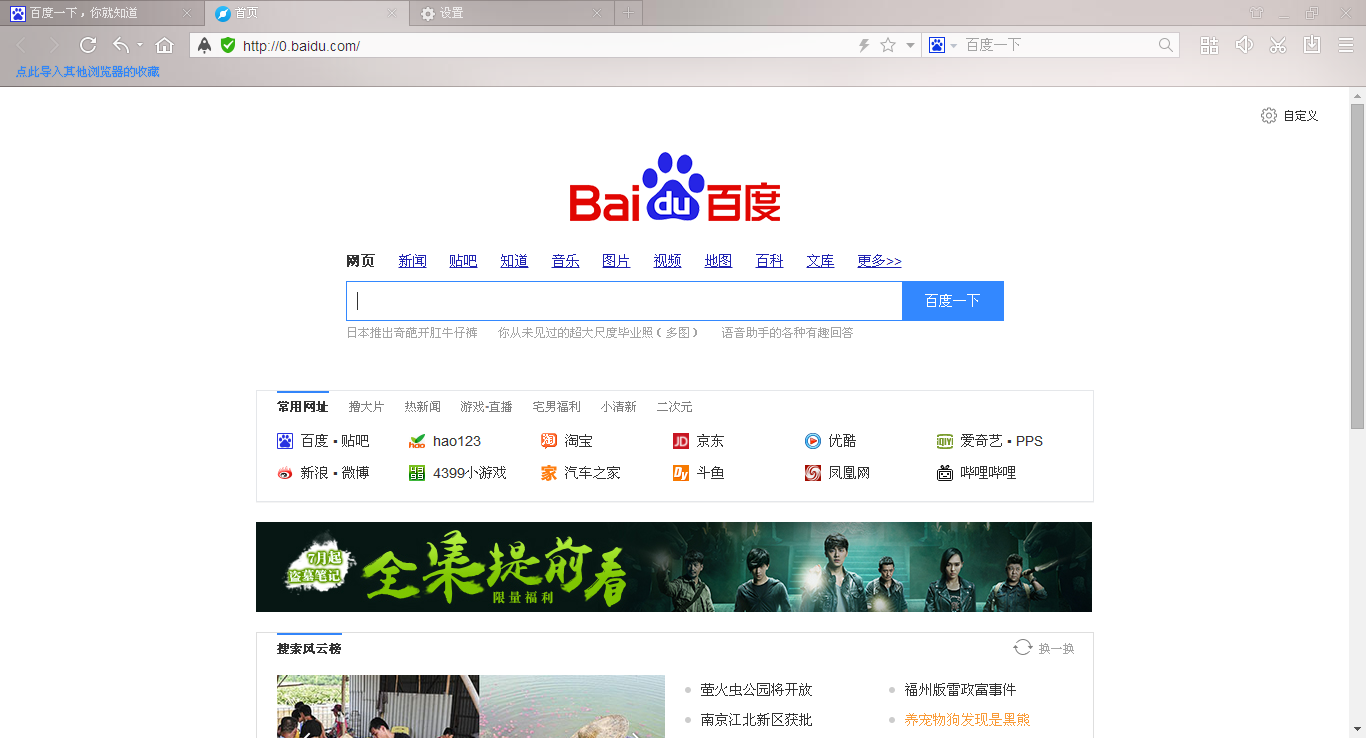Click the lightning speed mode icon
Image resolution: width=1366 pixels, height=738 pixels.
tap(865, 45)
